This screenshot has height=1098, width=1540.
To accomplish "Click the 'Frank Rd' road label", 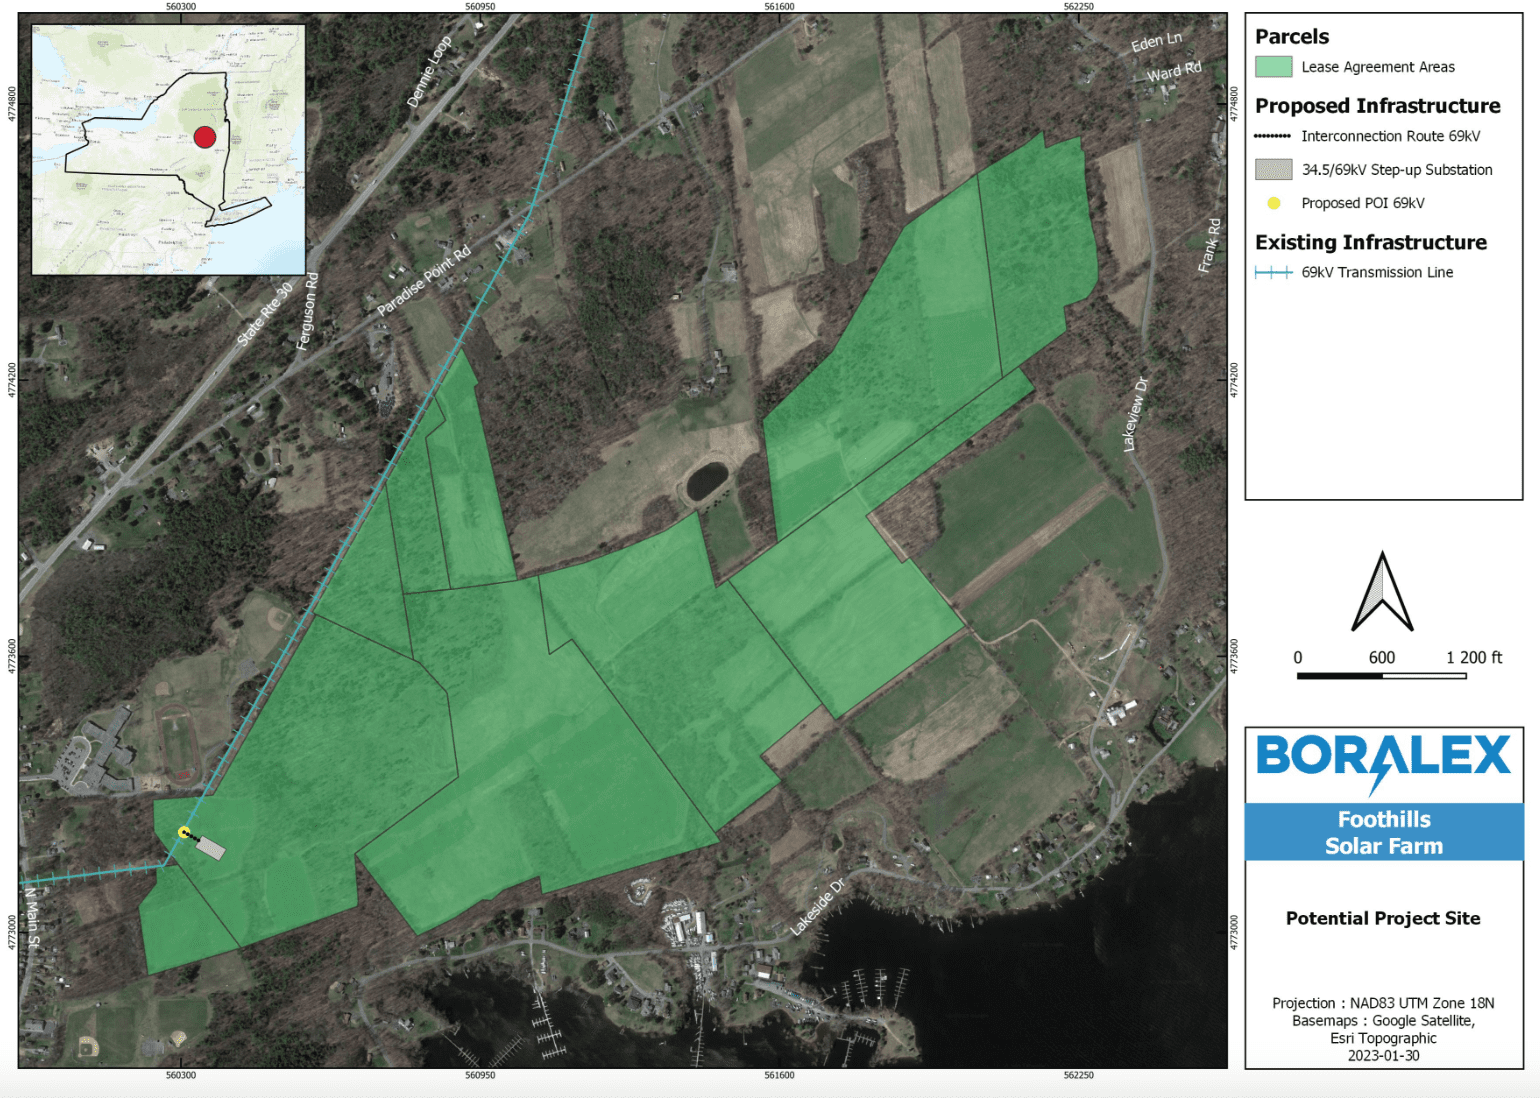I will (1209, 245).
